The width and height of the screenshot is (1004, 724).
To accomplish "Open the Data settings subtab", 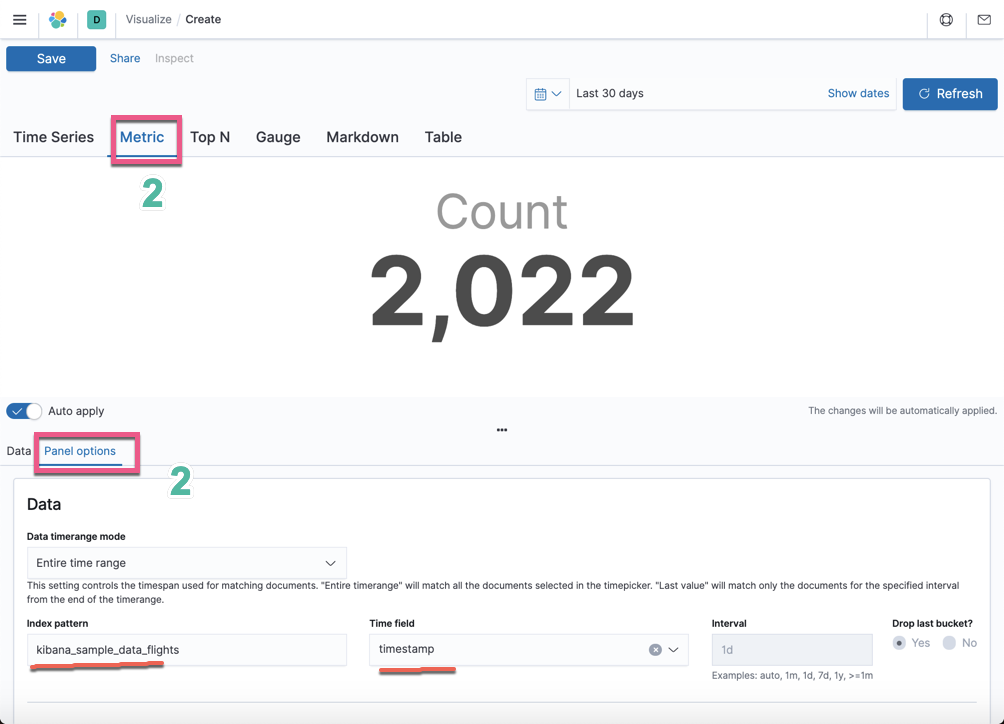I will point(17,451).
